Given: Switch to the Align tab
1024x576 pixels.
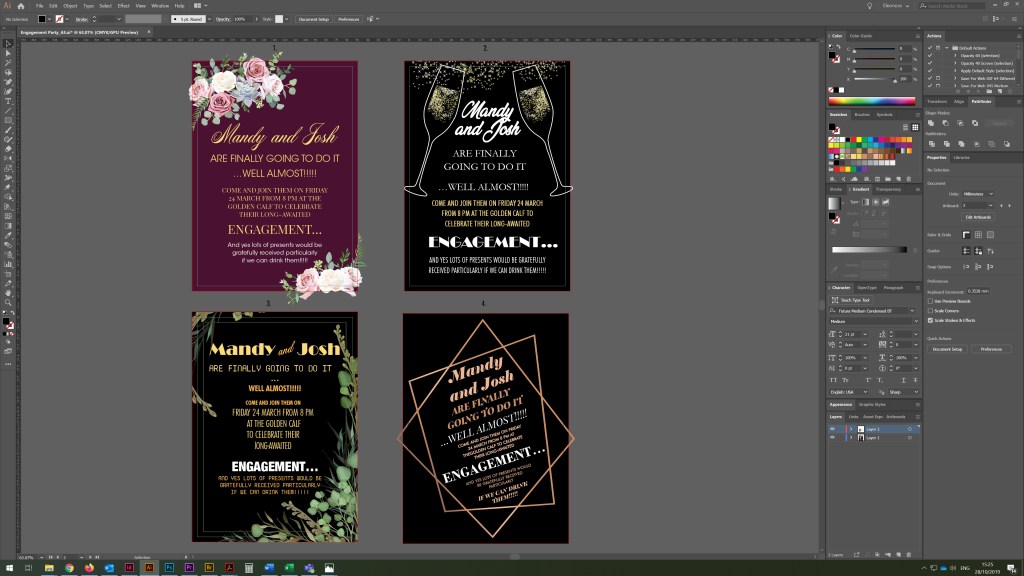Looking at the screenshot, I should coord(958,101).
